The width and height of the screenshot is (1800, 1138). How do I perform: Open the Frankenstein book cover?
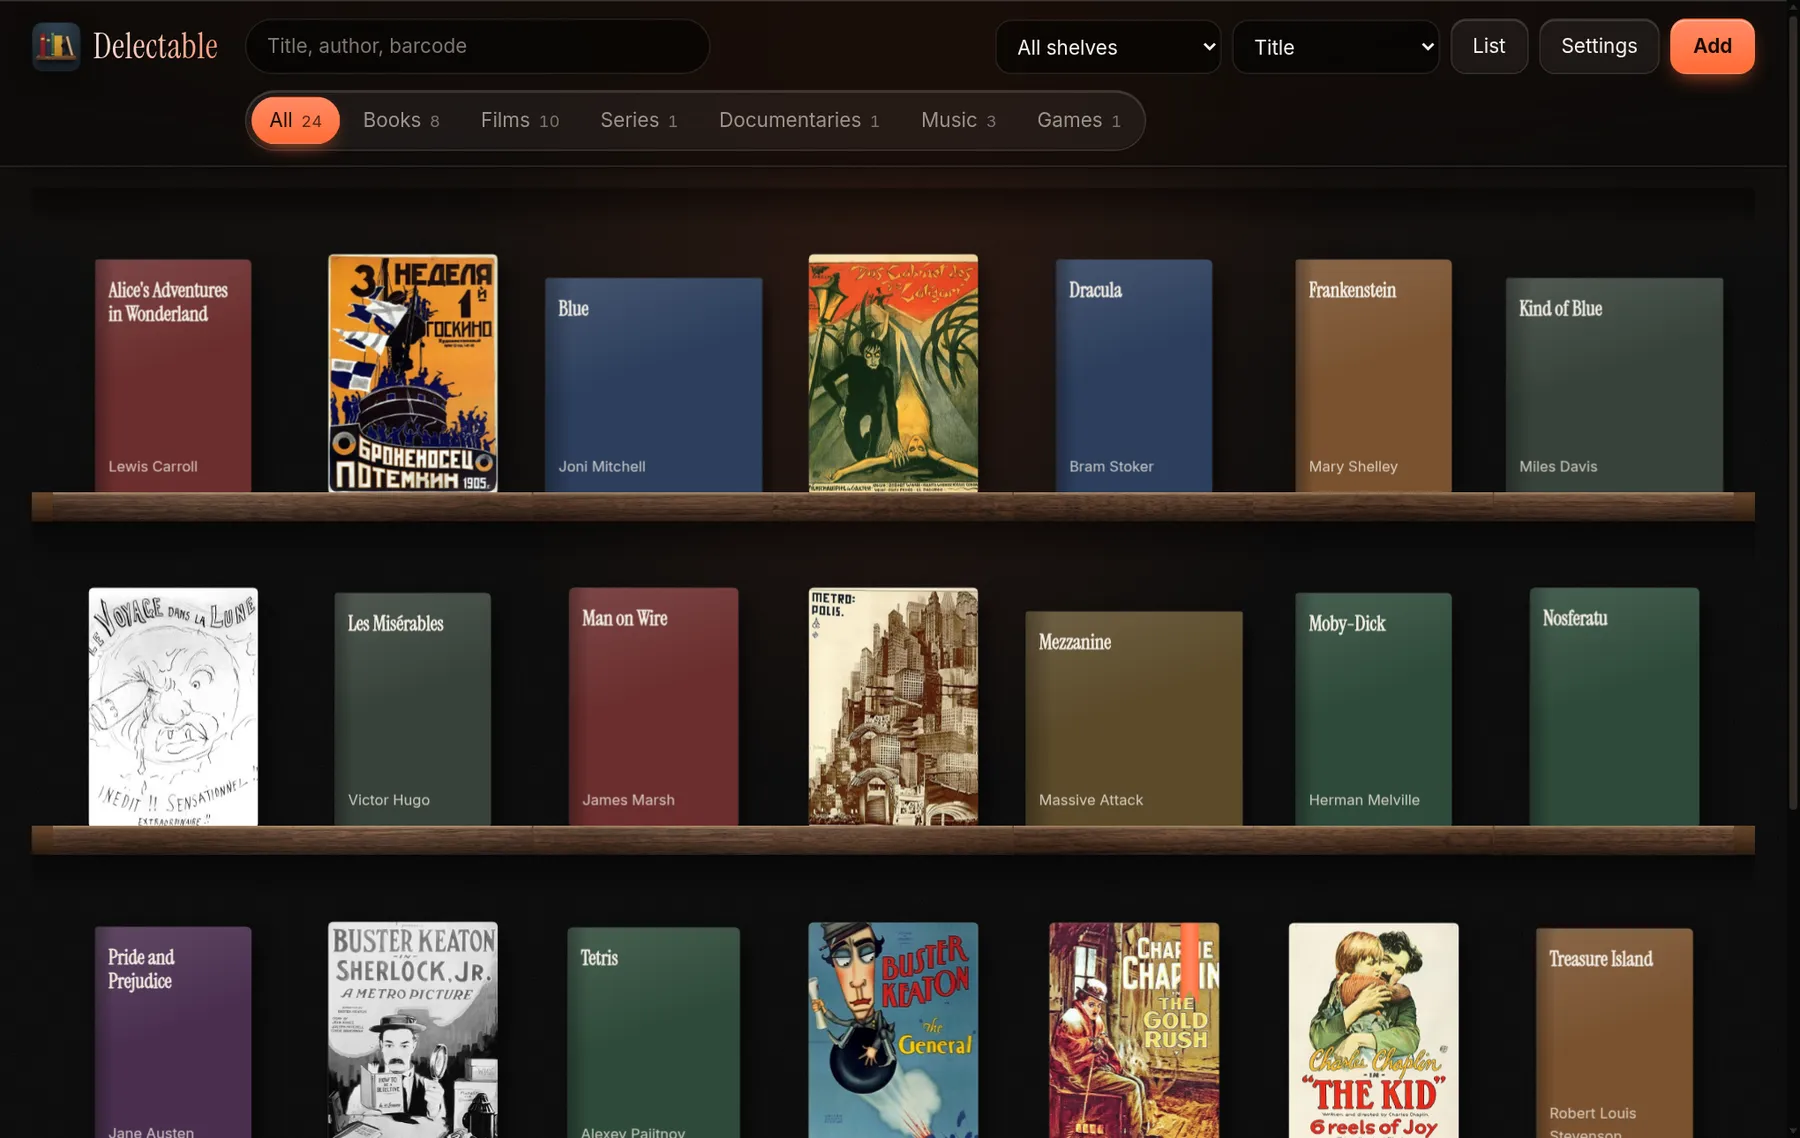[1373, 376]
